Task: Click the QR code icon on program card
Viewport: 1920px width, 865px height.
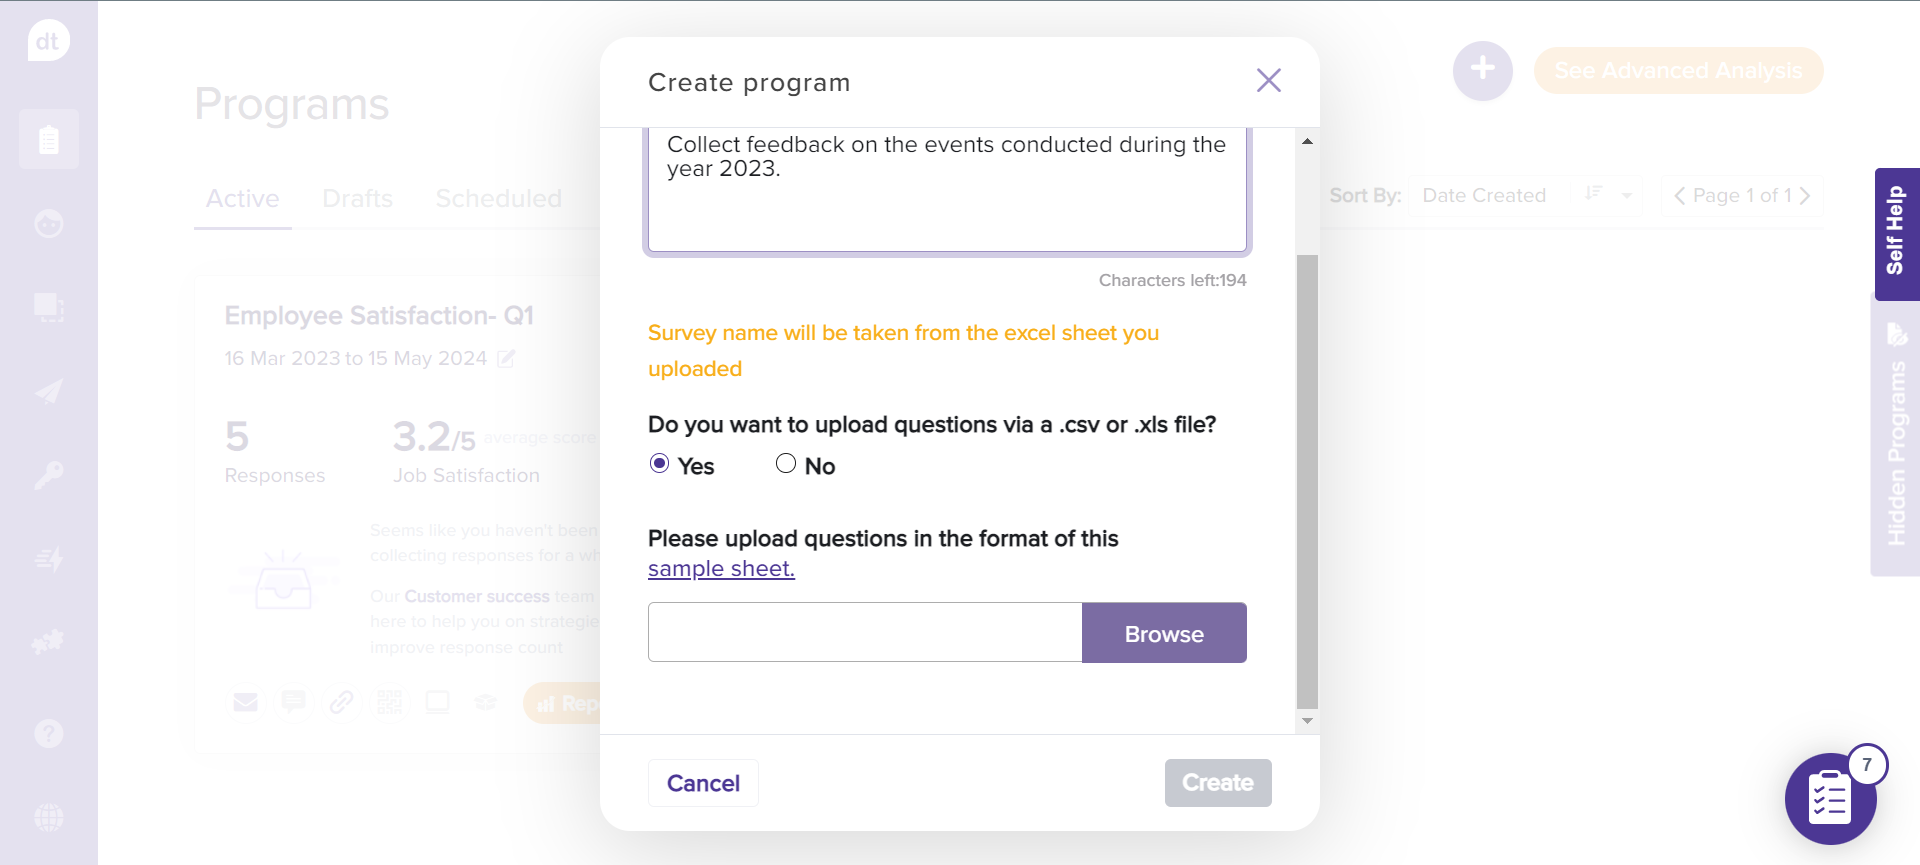Action: click(389, 703)
